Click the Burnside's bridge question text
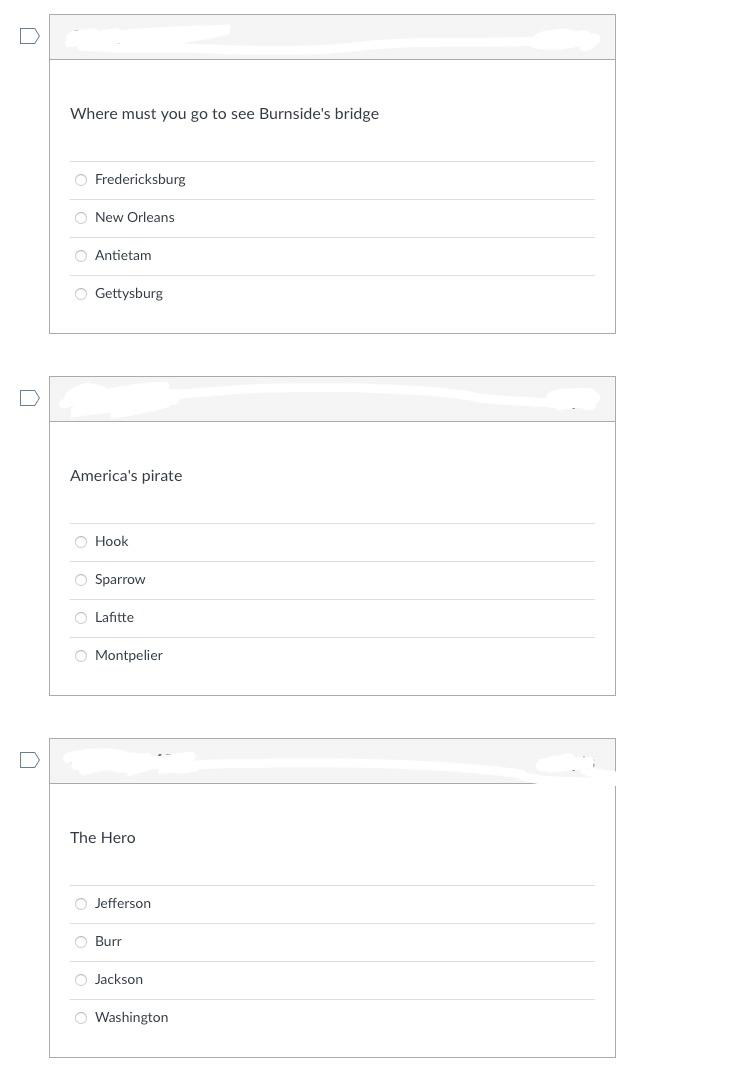The width and height of the screenshot is (739, 1075). pyautogui.click(x=224, y=114)
